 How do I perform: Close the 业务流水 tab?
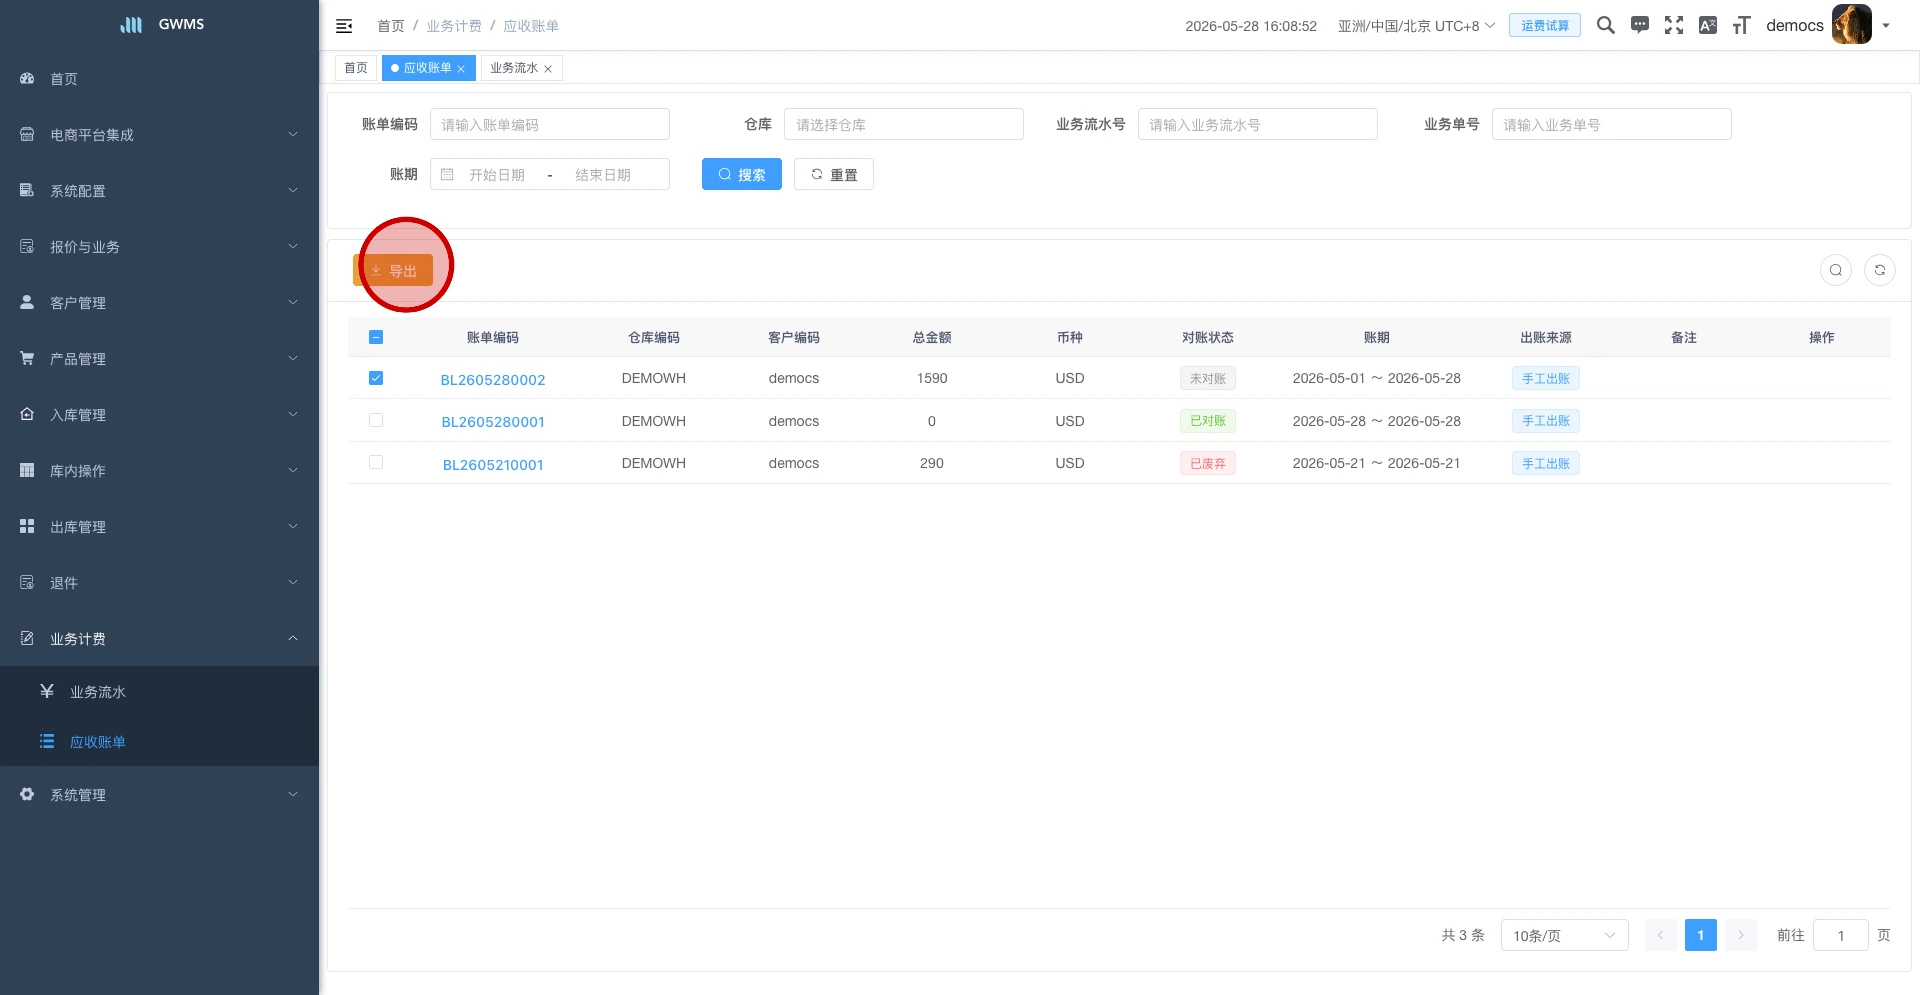click(x=548, y=69)
